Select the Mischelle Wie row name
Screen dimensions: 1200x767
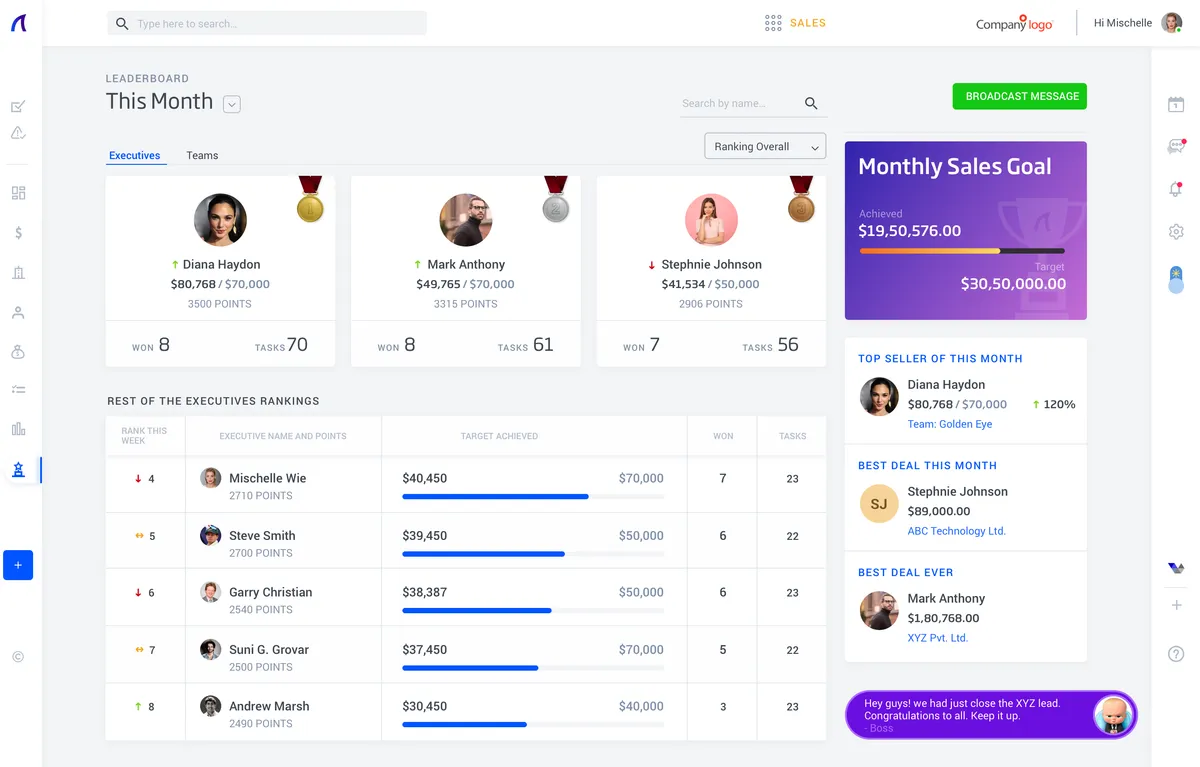[268, 478]
